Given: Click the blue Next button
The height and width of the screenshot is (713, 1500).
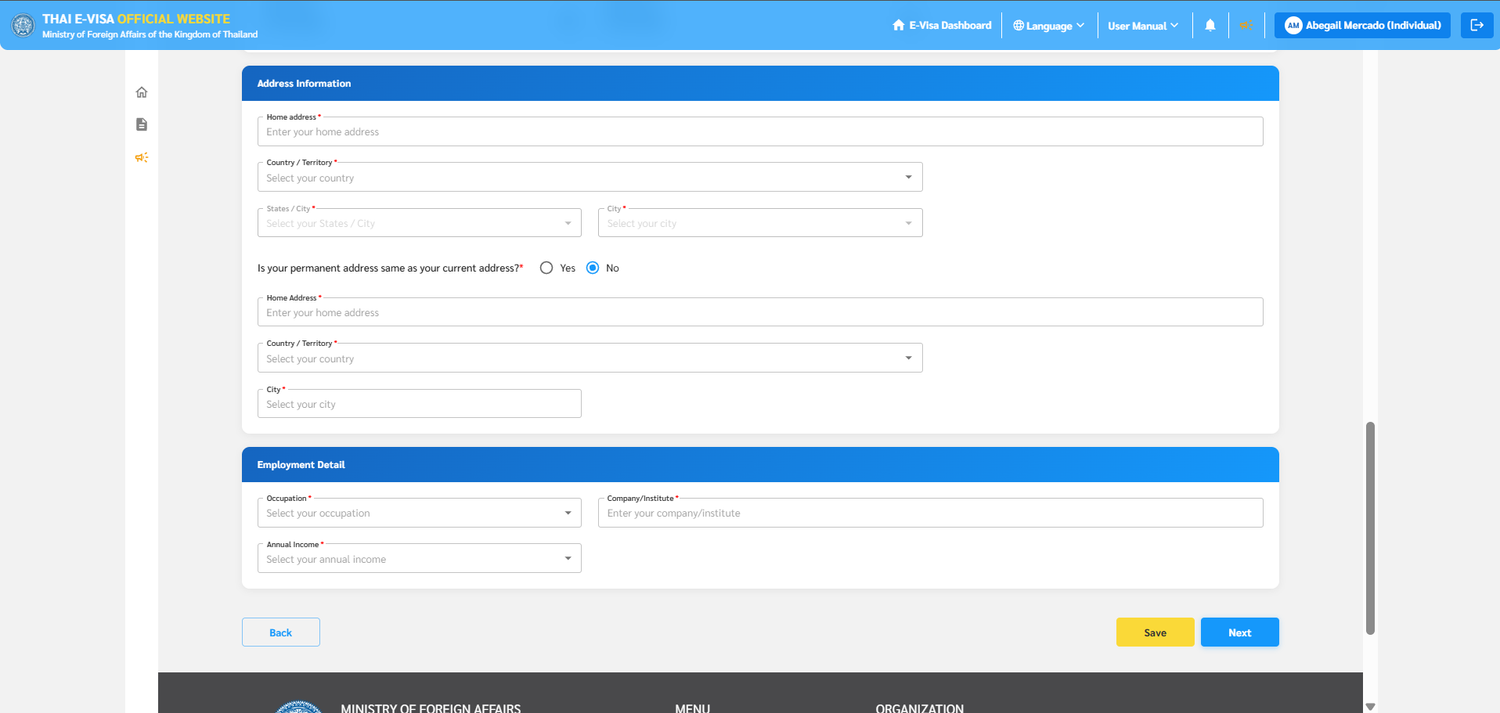Looking at the screenshot, I should coord(1240,632).
